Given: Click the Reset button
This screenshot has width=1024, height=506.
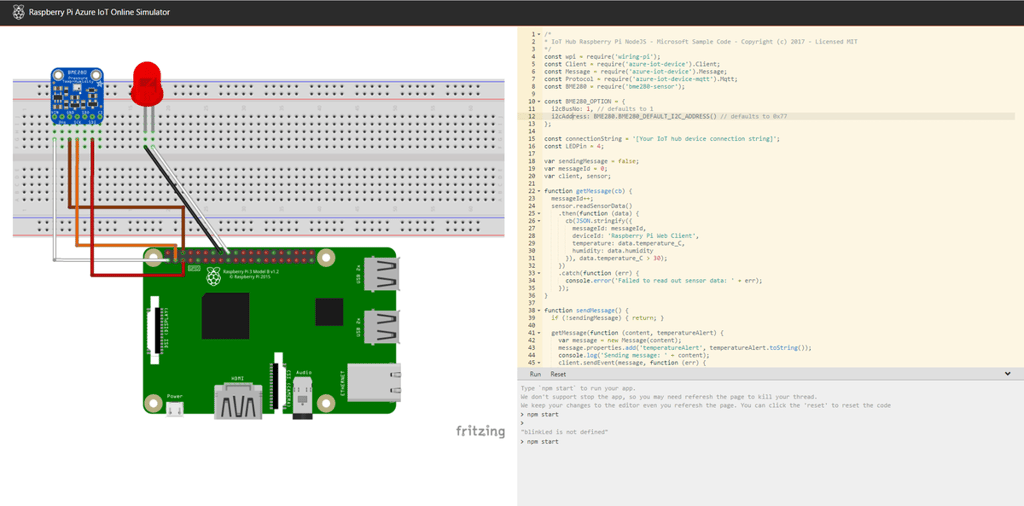Looking at the screenshot, I should 558,374.
